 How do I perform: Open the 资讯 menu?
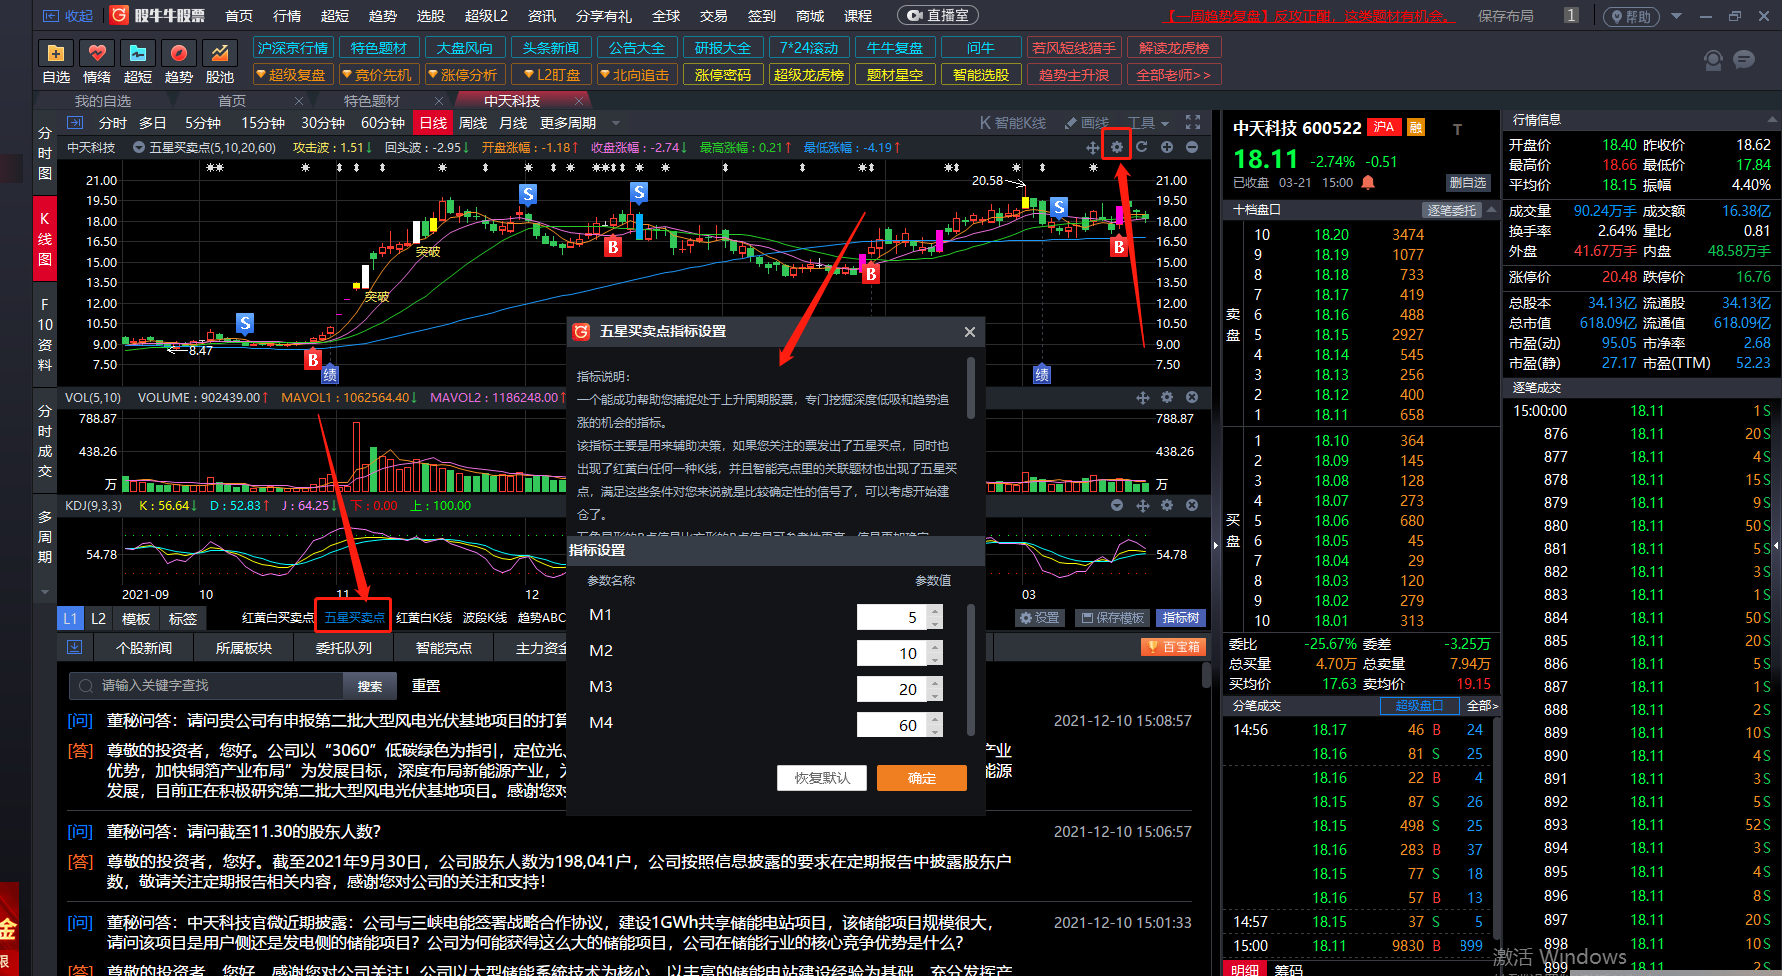[542, 15]
